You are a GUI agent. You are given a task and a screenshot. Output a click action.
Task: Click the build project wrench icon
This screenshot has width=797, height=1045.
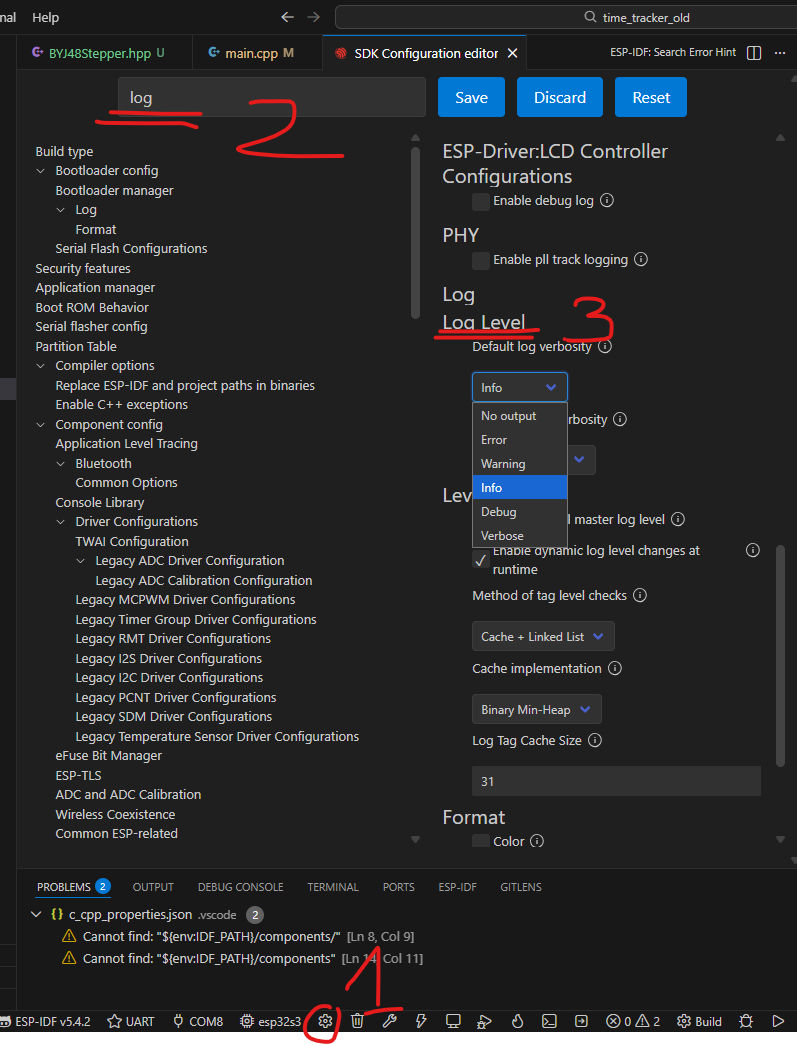(x=389, y=1021)
